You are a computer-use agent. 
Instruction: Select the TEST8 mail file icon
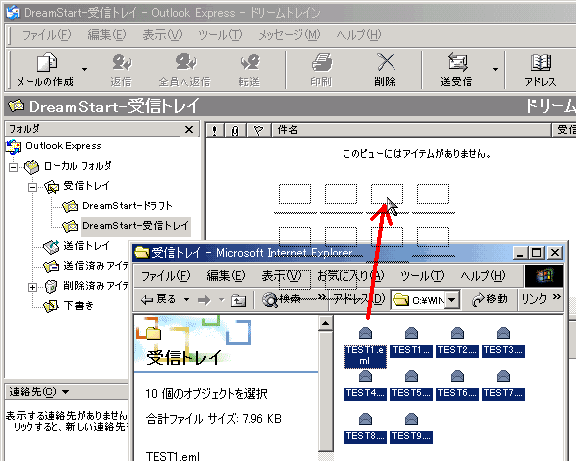point(365,419)
